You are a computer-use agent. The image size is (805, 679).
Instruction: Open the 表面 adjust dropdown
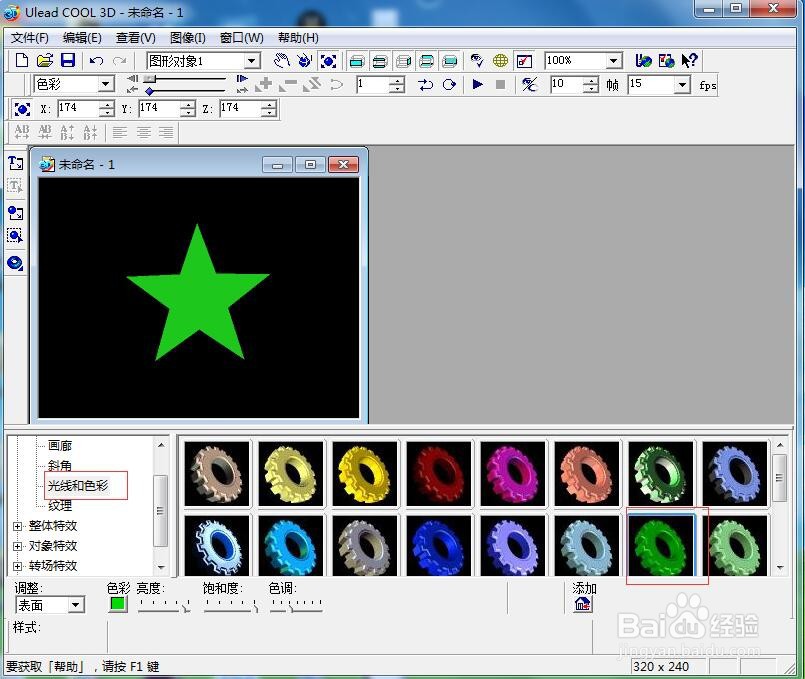coord(75,605)
